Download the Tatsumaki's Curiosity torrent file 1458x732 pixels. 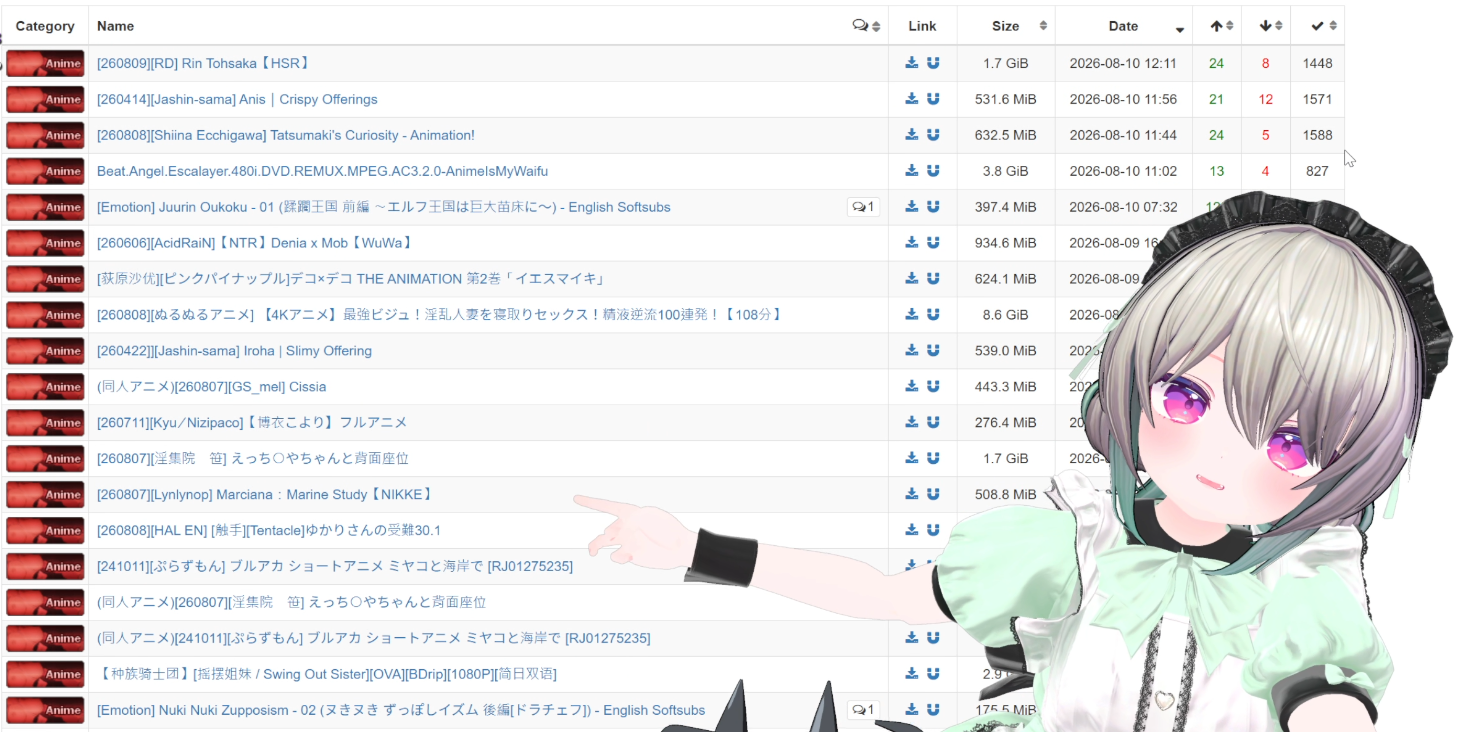pos(912,135)
